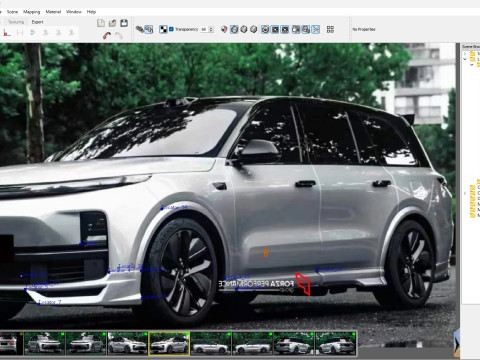Image resolution: width=480 pixels, height=360 pixels.
Task: Select the orange marker on the front door
Action: click(266, 253)
